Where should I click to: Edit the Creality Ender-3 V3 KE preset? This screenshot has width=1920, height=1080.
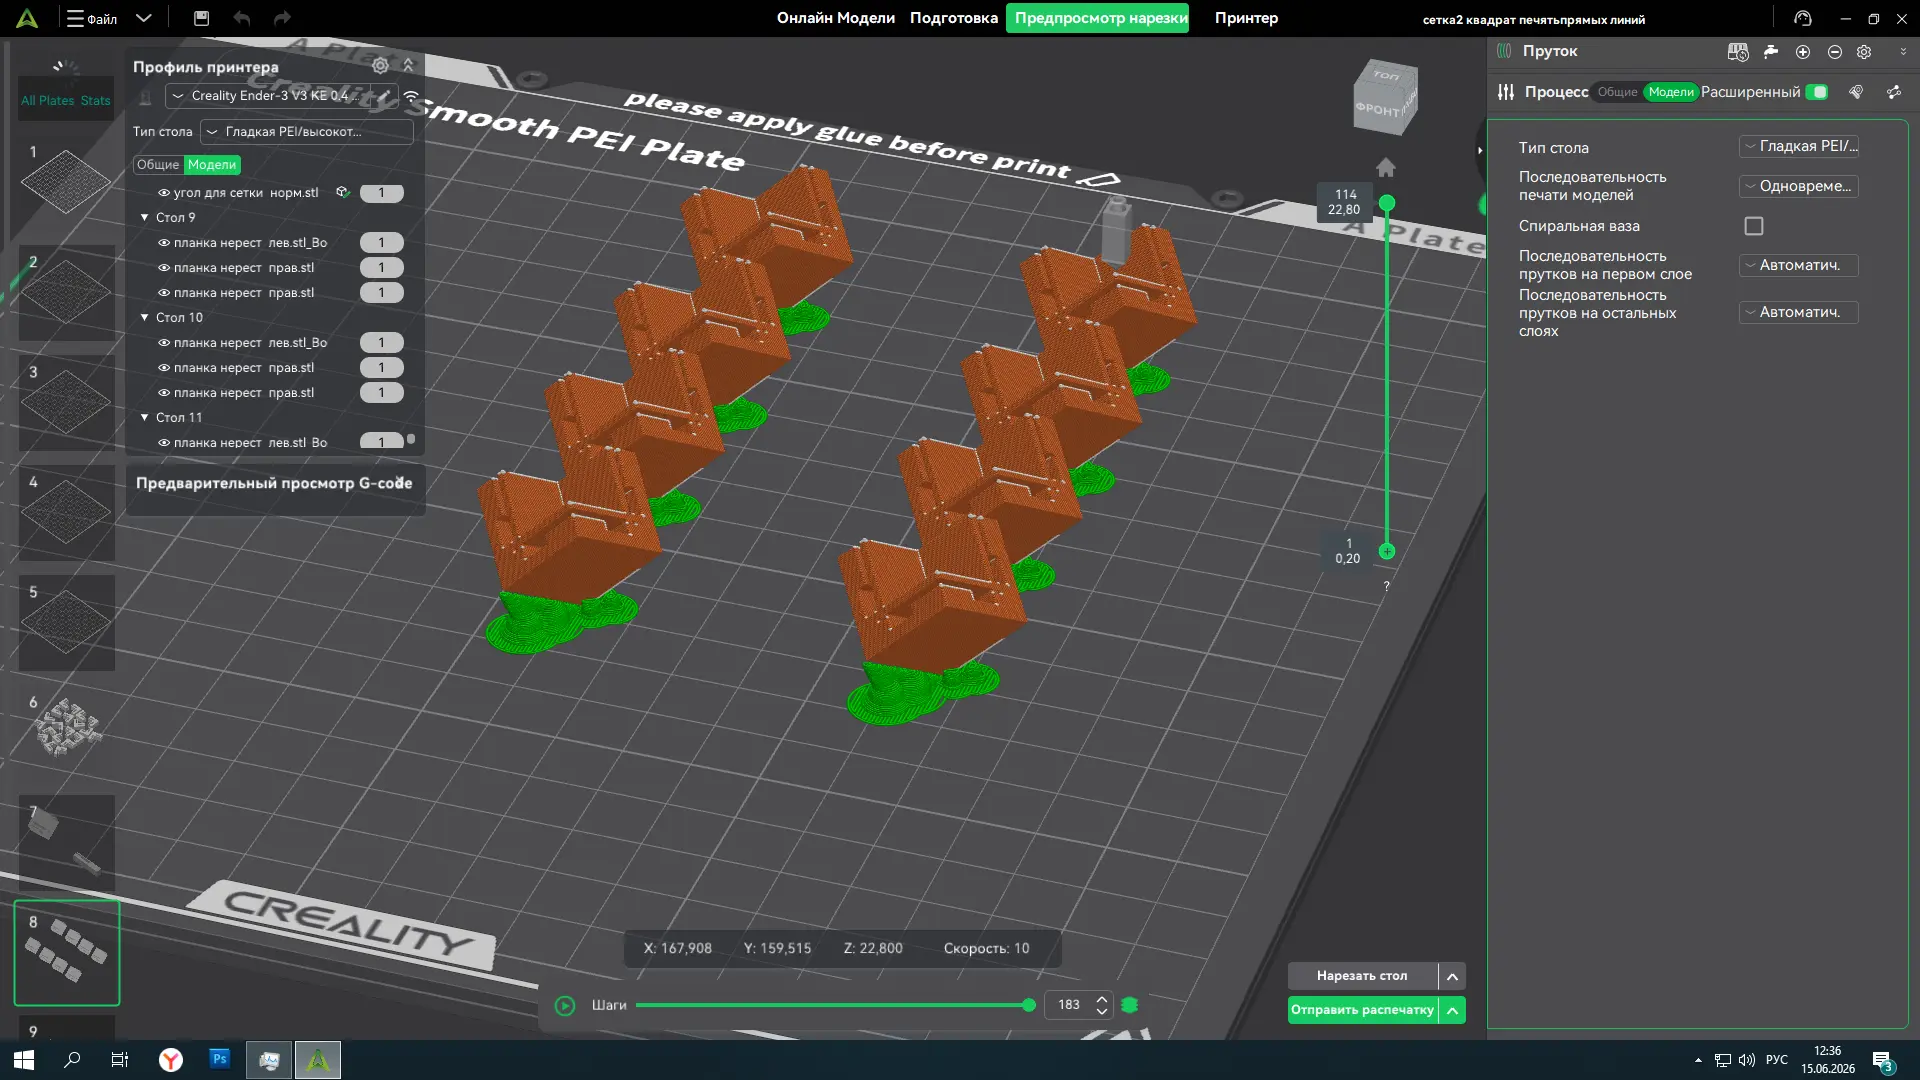click(x=384, y=96)
